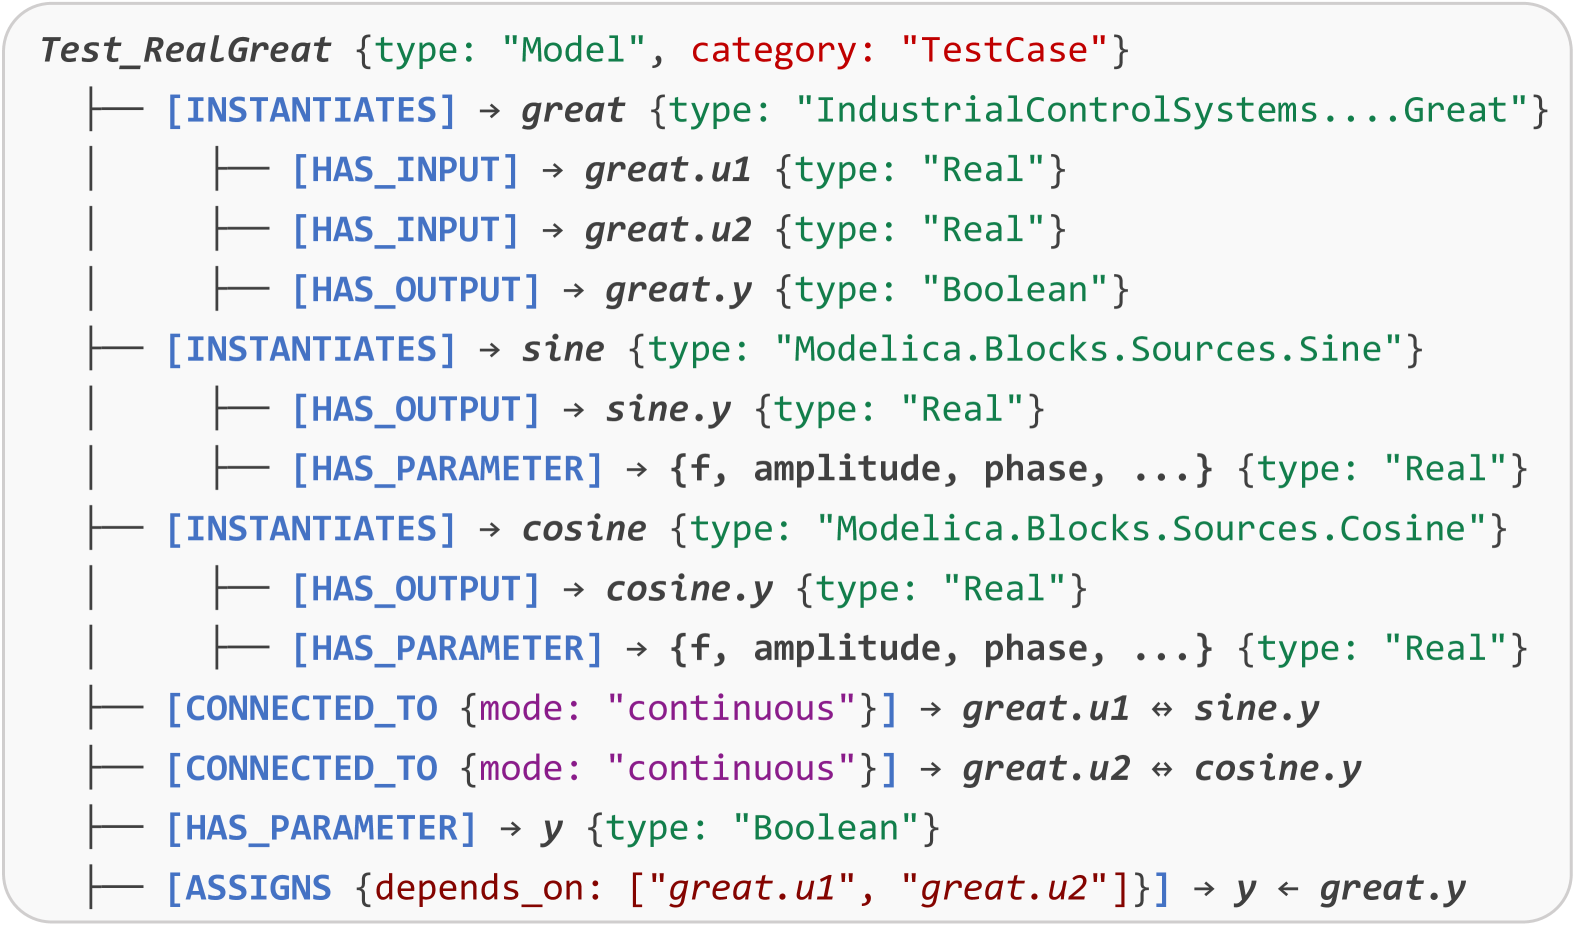Click "great.u1" inside the depends_on list

click(x=752, y=889)
